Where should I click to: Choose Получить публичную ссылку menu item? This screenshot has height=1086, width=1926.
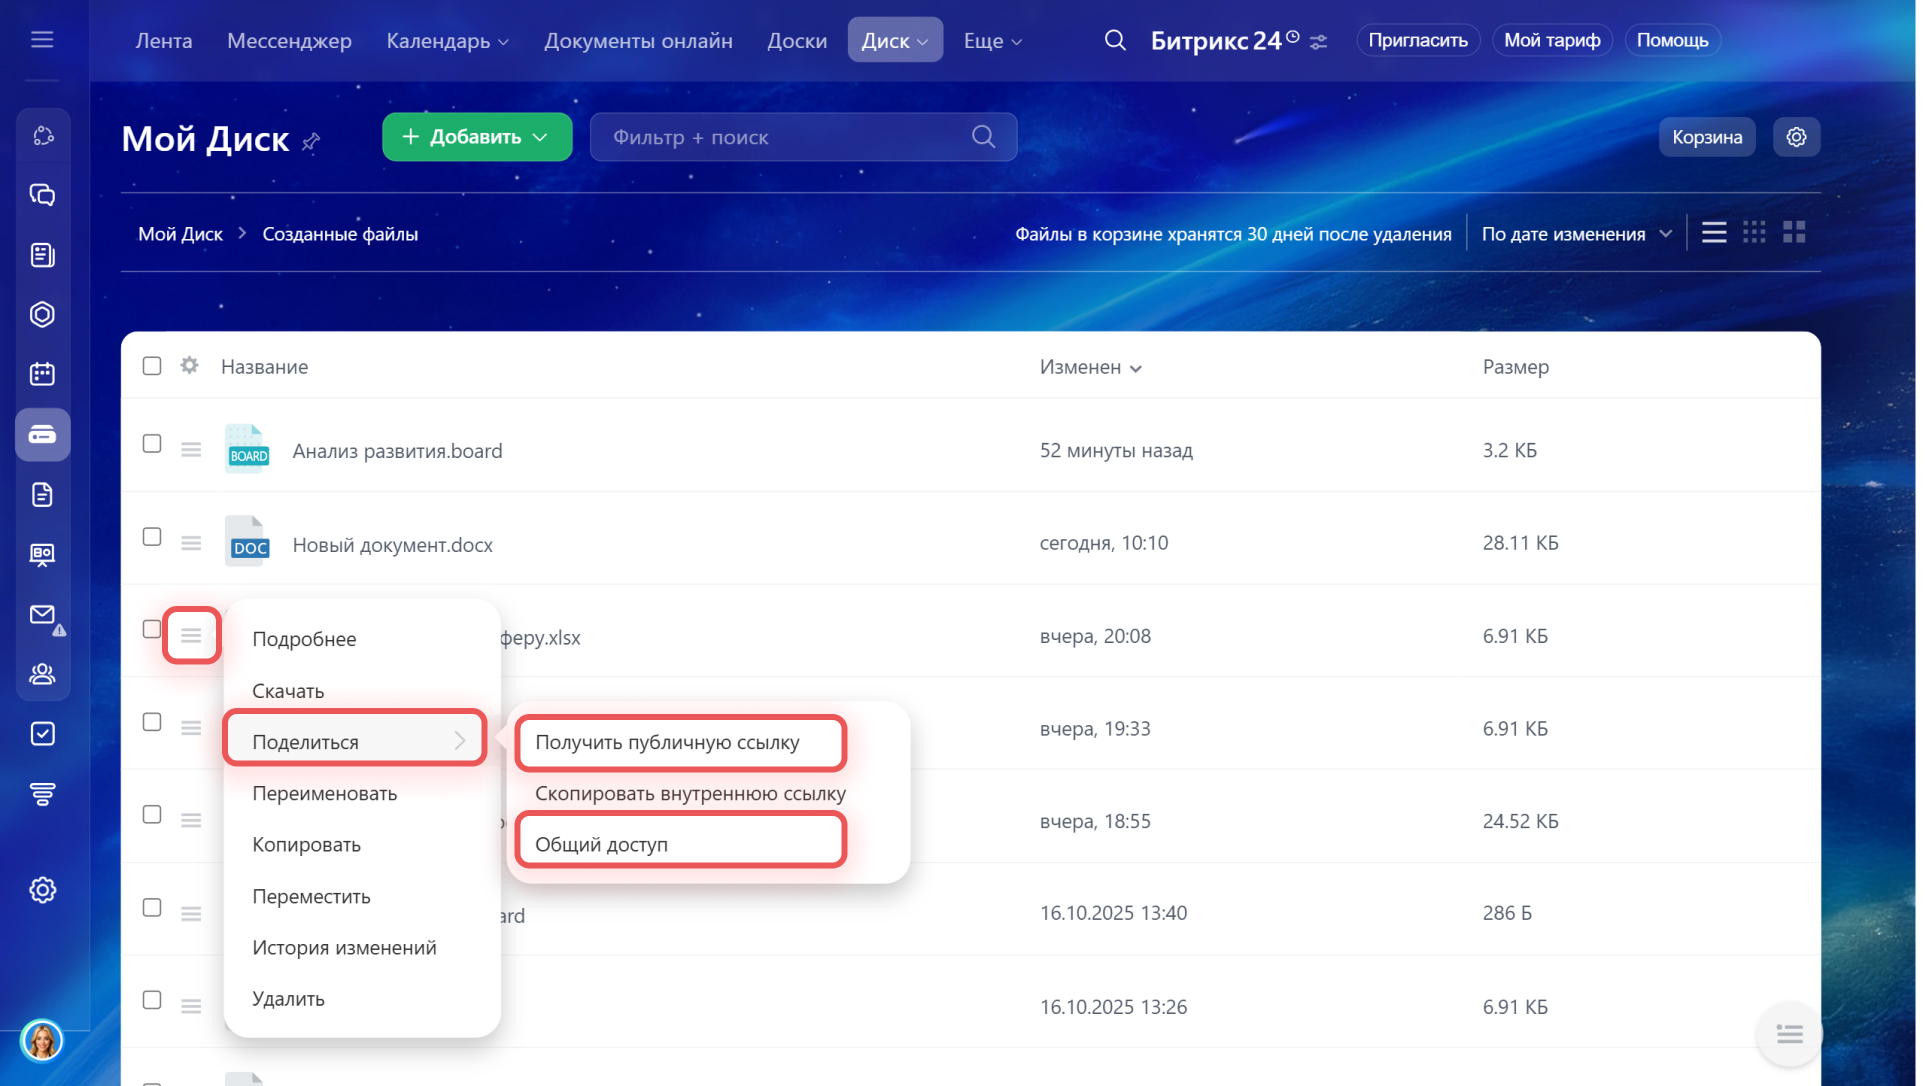pos(667,742)
